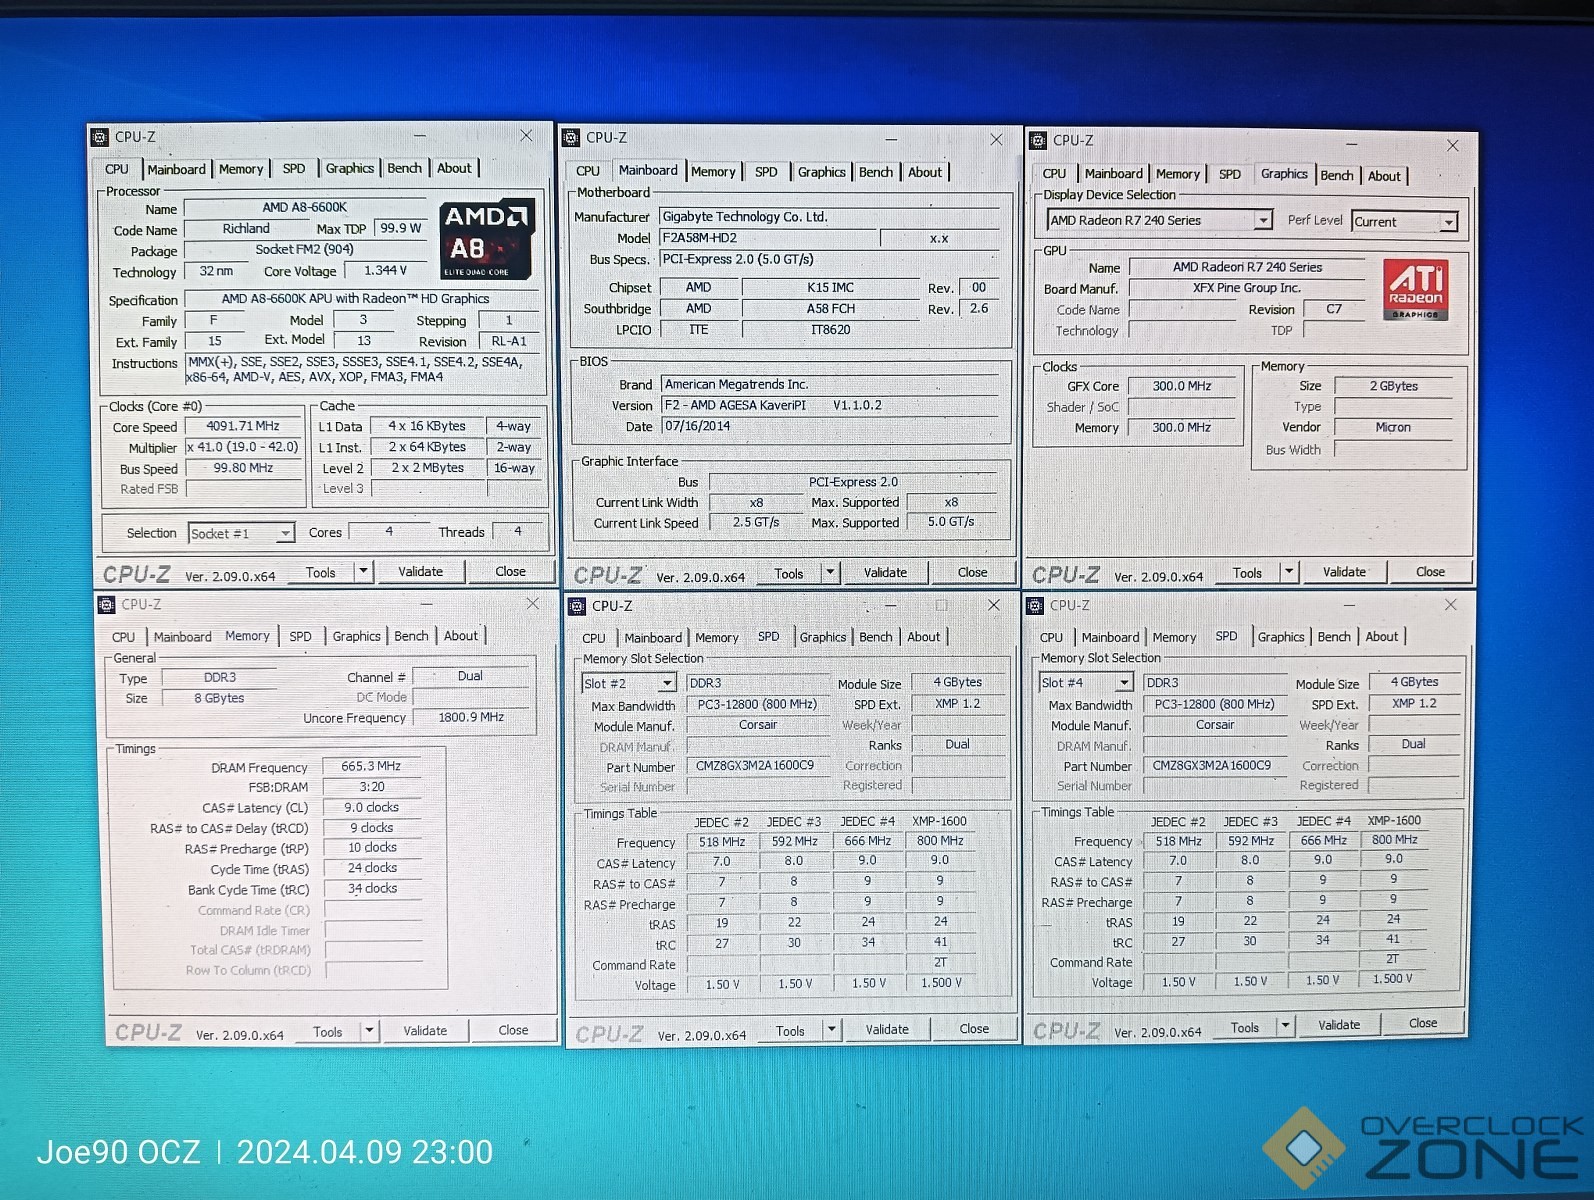This screenshot has width=1594, height=1200.
Task: Click Close button in the Mainboard window
Action: click(972, 573)
